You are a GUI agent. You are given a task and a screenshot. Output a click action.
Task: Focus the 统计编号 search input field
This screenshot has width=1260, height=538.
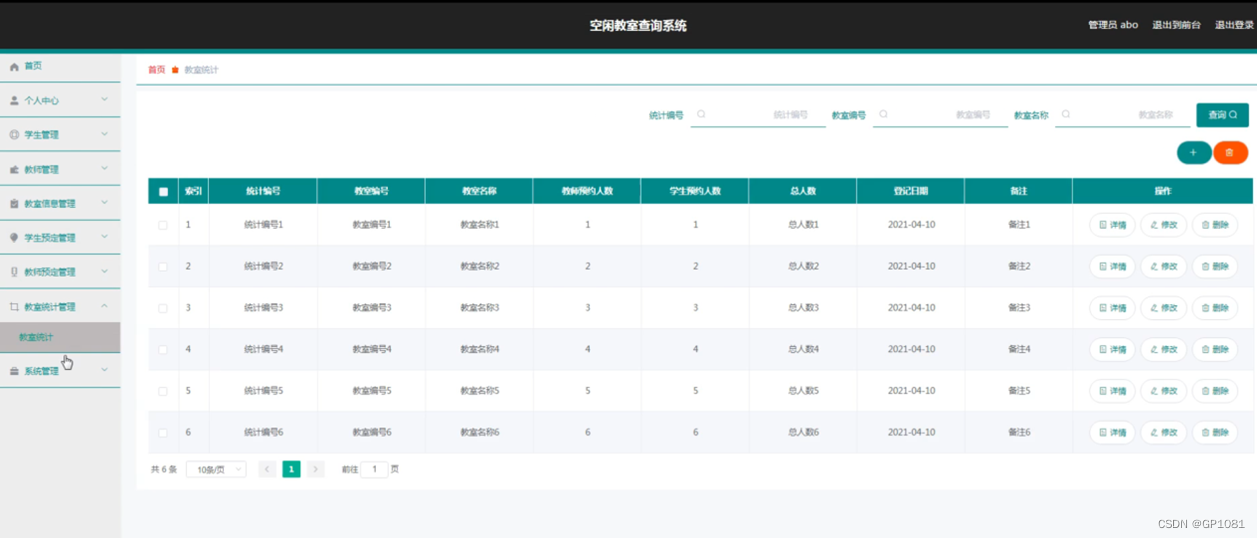tap(758, 115)
